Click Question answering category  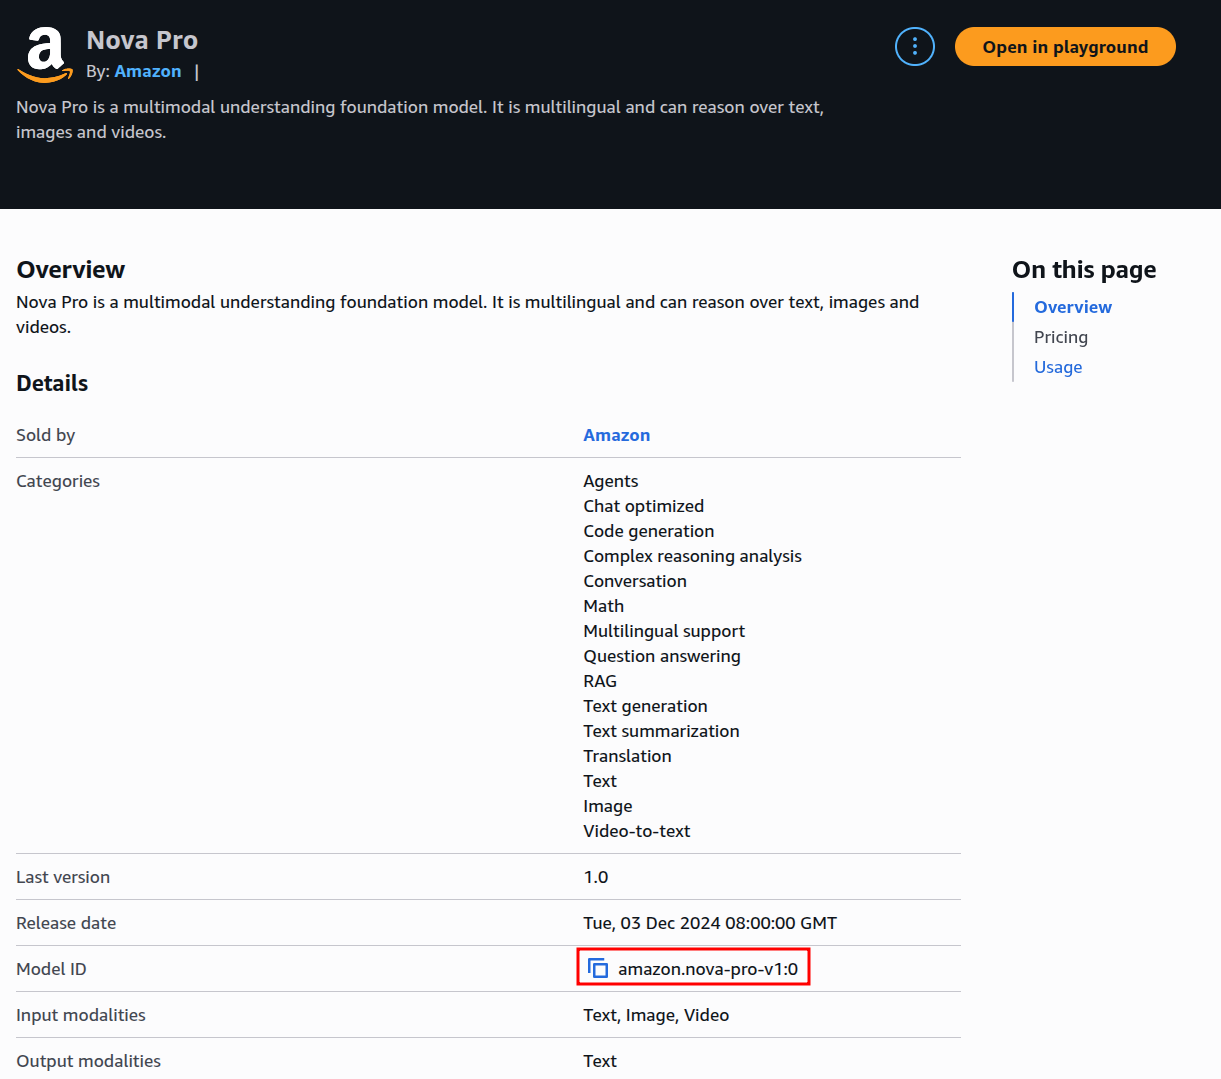[662, 656]
